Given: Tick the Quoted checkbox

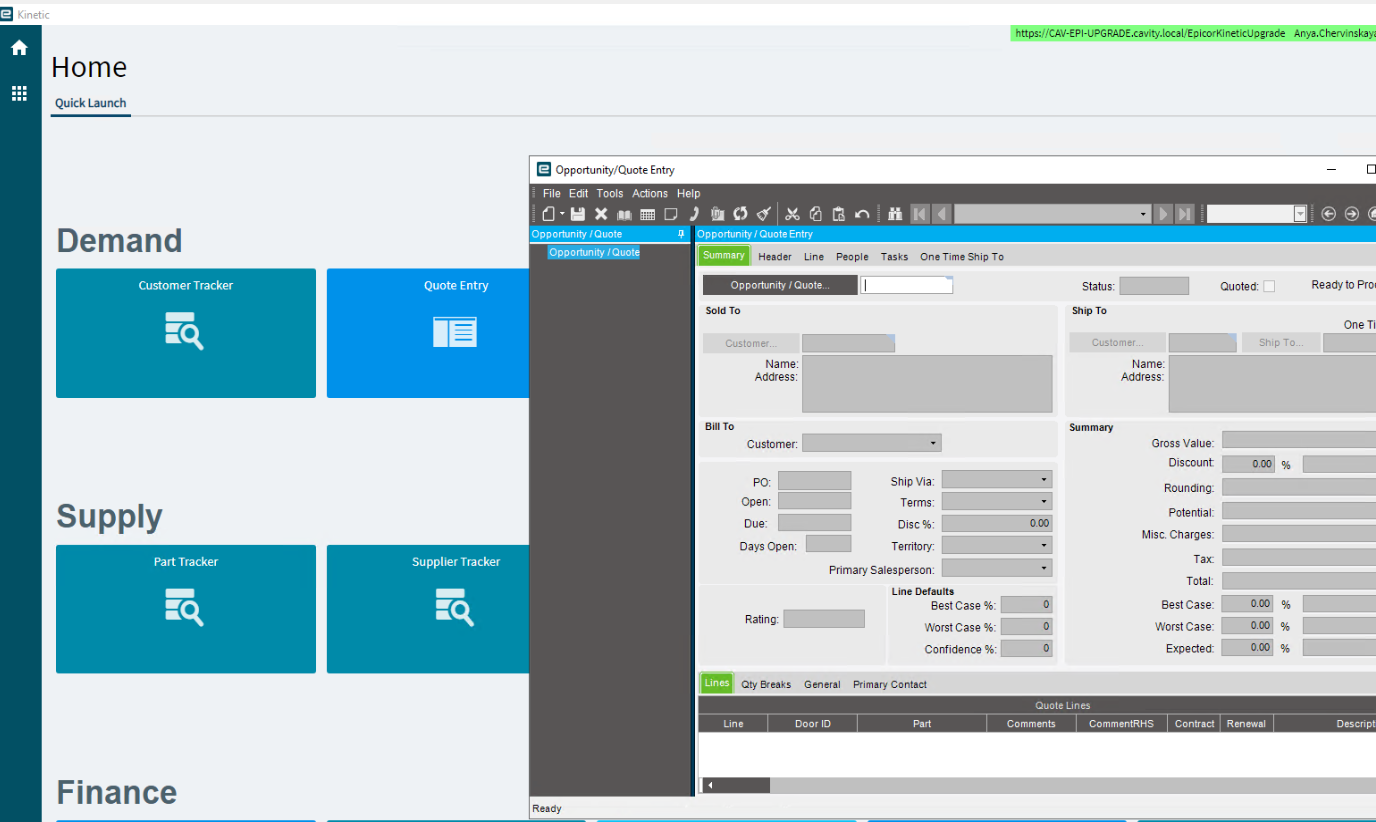Looking at the screenshot, I should click(x=1271, y=285).
